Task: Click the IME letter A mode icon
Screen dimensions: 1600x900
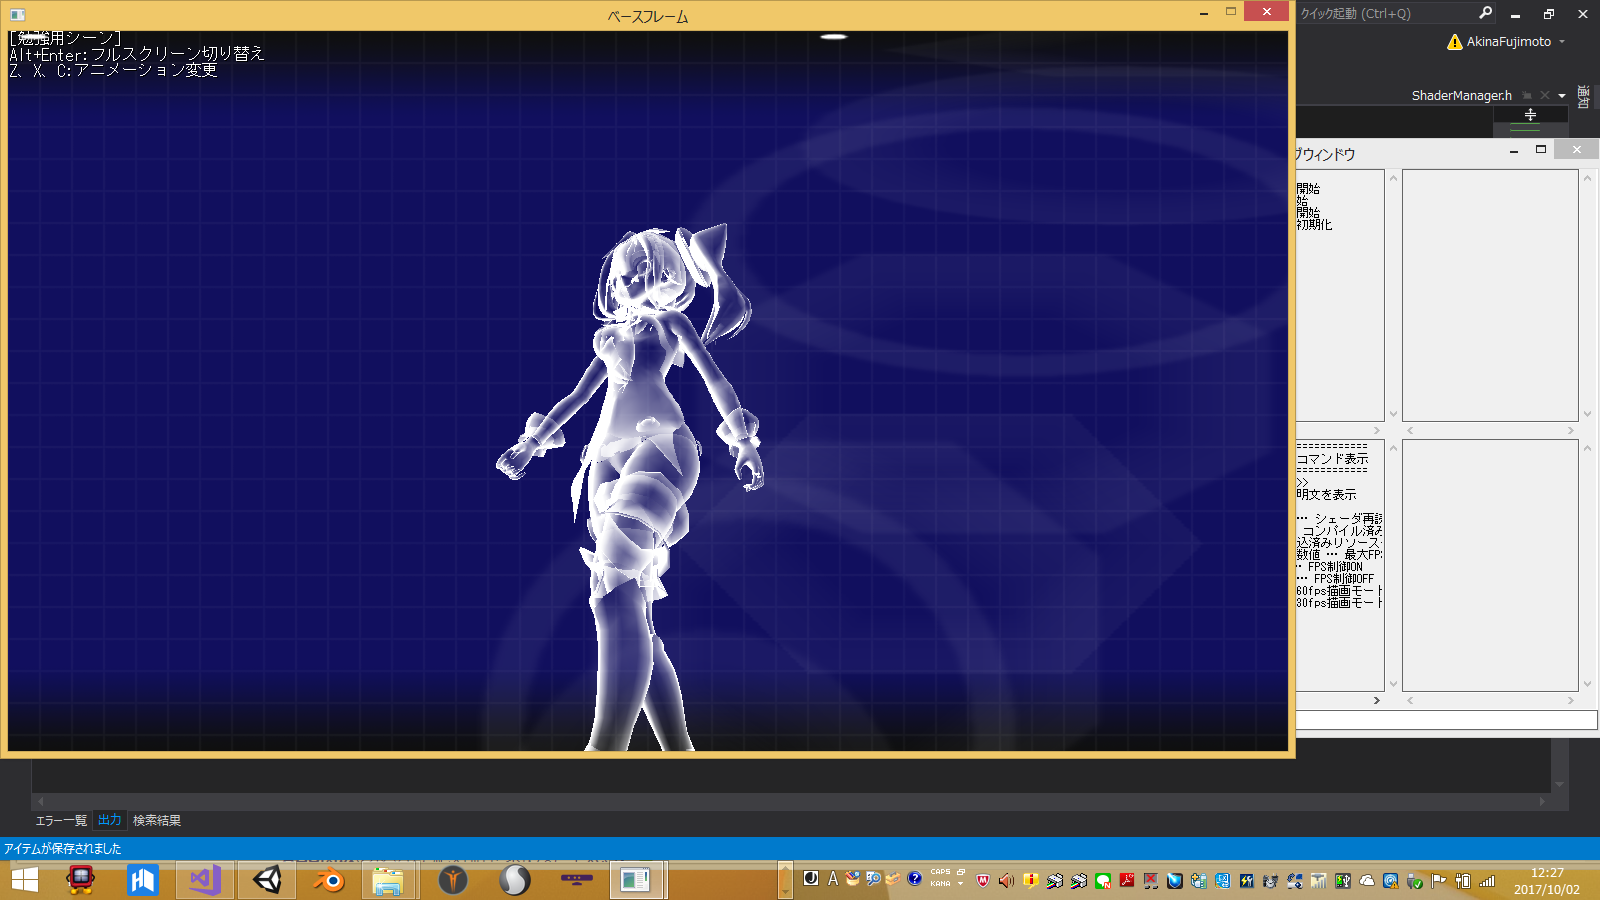Action: tap(832, 879)
